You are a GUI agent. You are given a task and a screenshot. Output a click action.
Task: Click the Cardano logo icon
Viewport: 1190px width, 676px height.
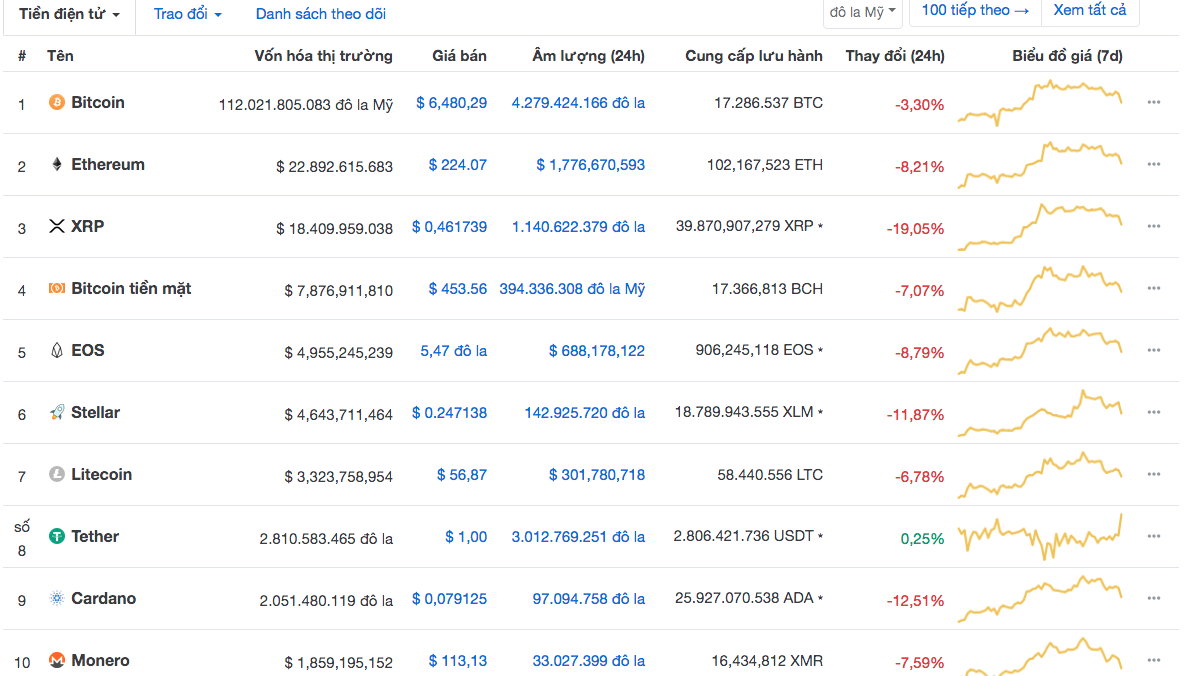coord(57,599)
